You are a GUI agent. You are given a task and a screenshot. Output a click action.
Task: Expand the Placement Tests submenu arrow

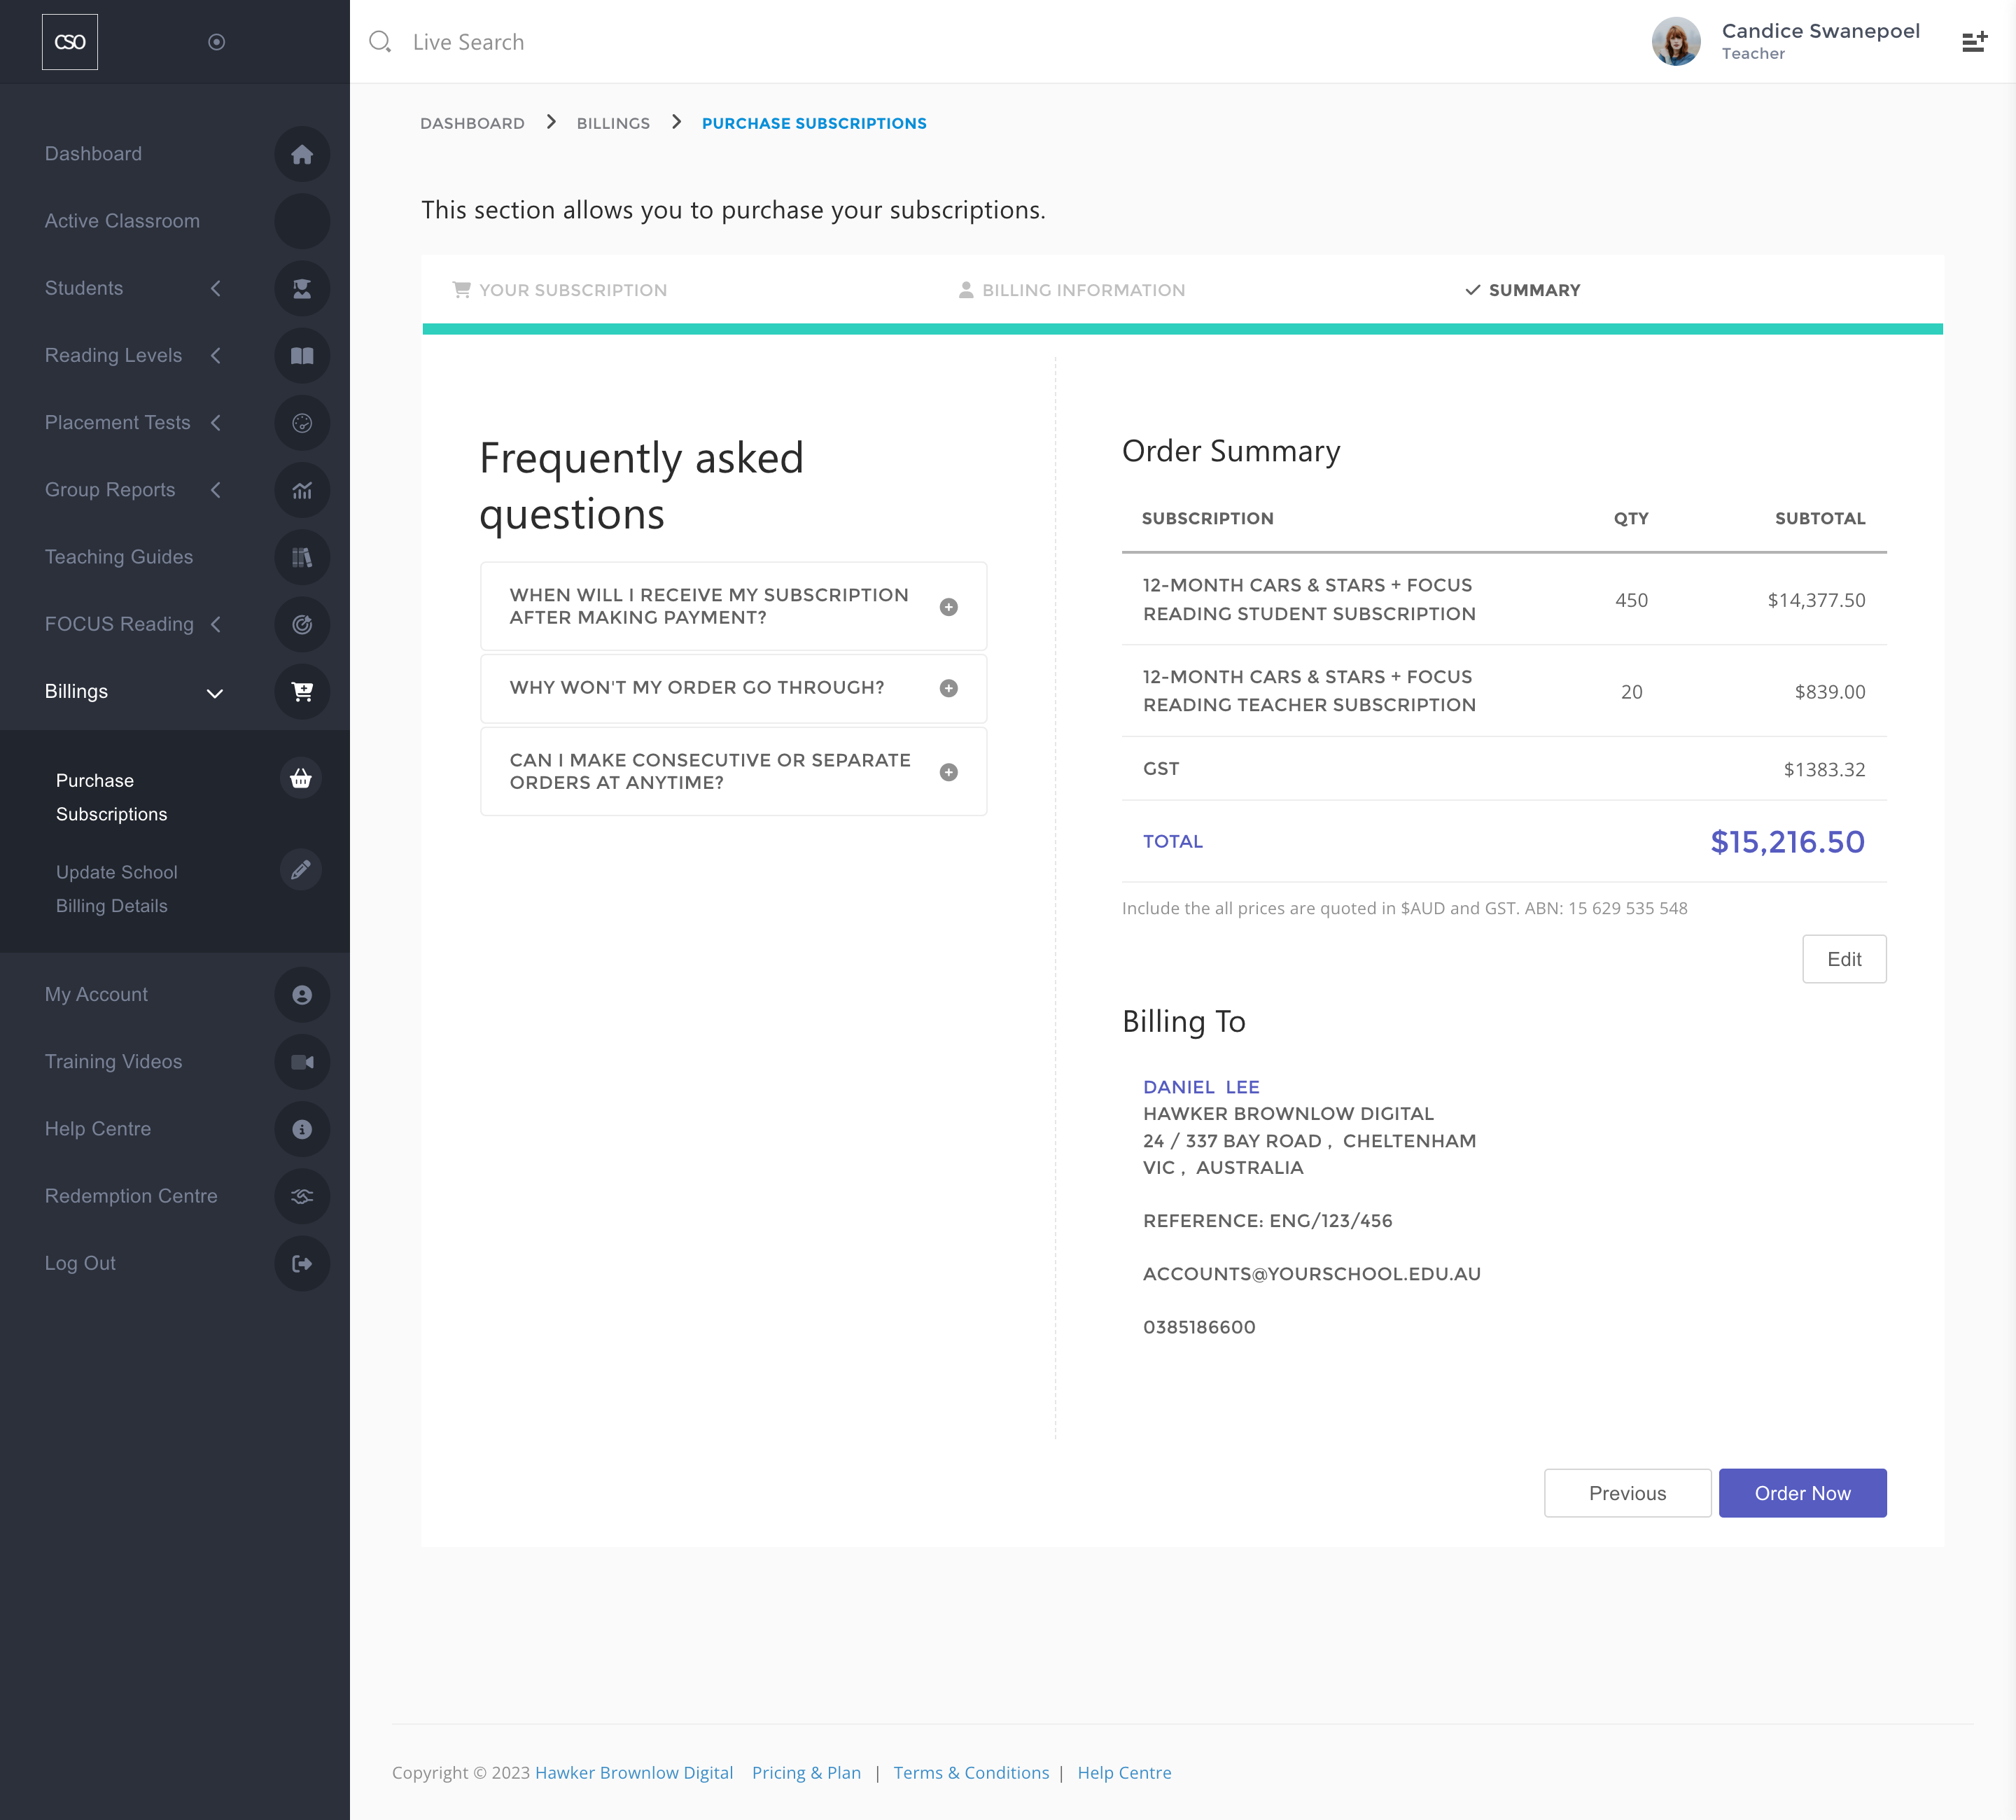click(x=216, y=423)
